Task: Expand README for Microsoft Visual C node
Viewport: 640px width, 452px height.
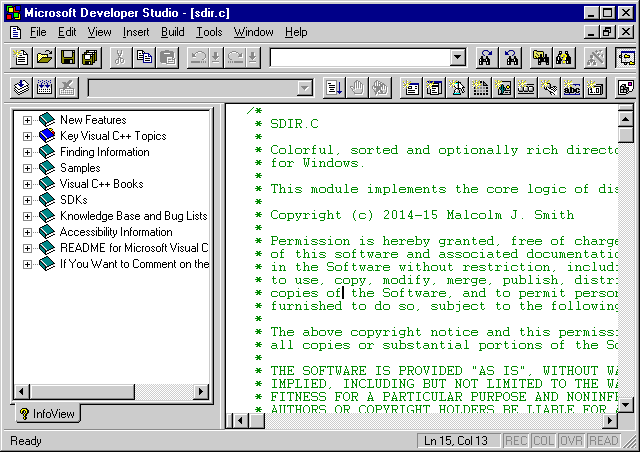Action: pos(27,248)
